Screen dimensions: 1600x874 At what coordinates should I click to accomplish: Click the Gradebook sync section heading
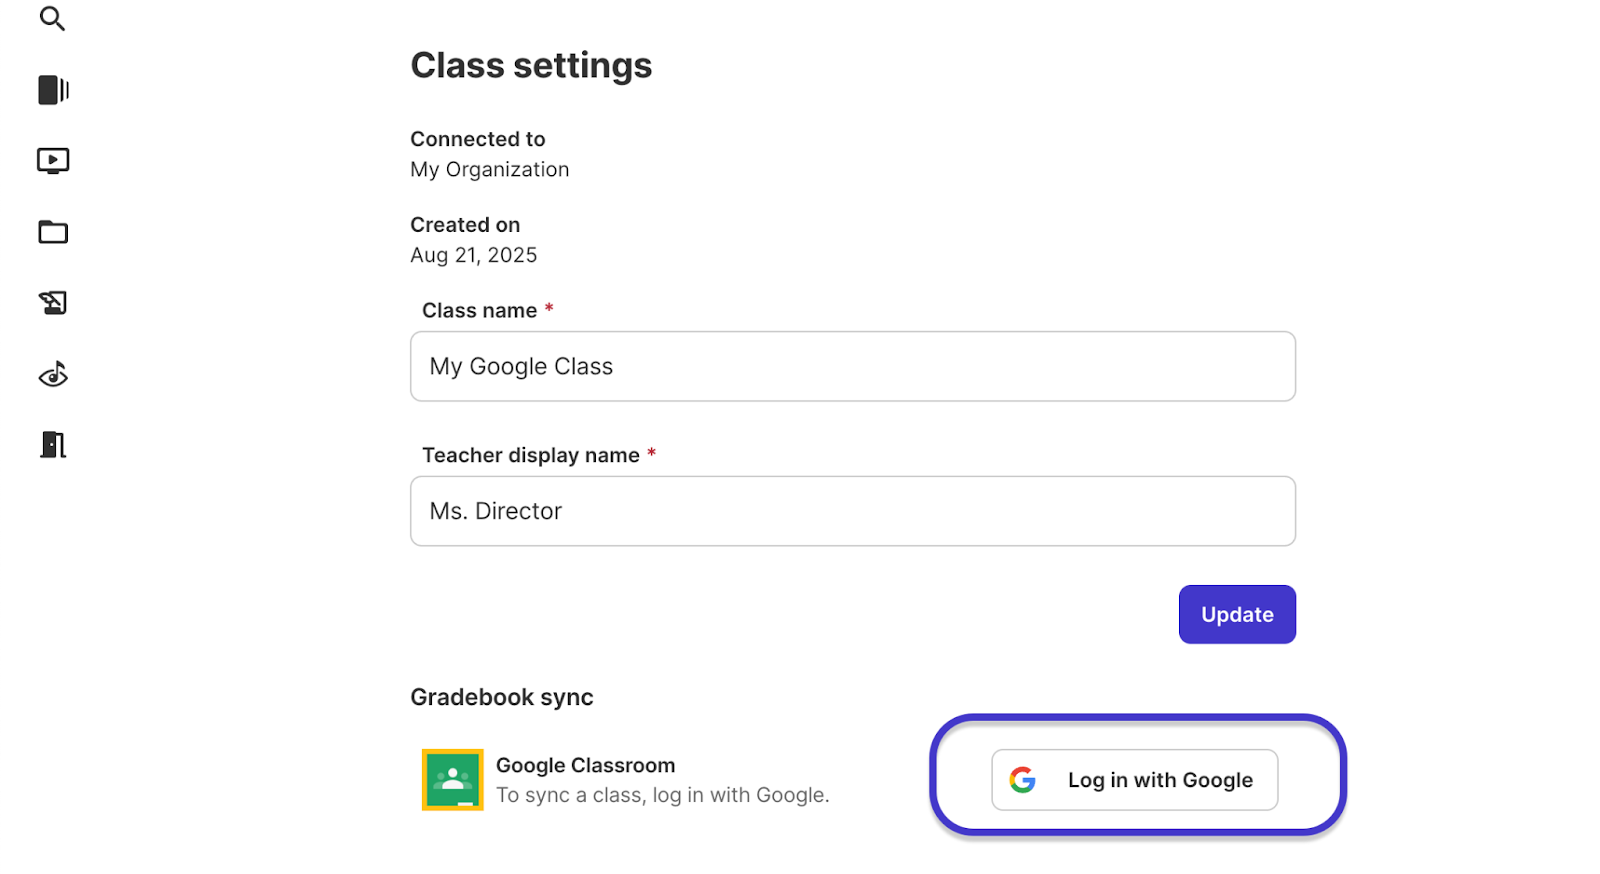click(501, 697)
